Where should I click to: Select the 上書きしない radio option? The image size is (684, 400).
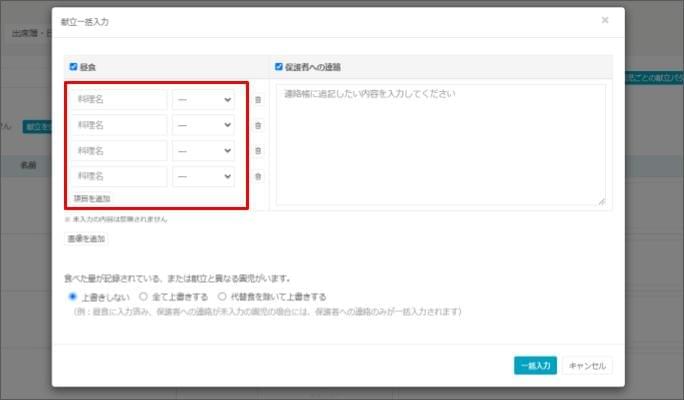tap(72, 297)
